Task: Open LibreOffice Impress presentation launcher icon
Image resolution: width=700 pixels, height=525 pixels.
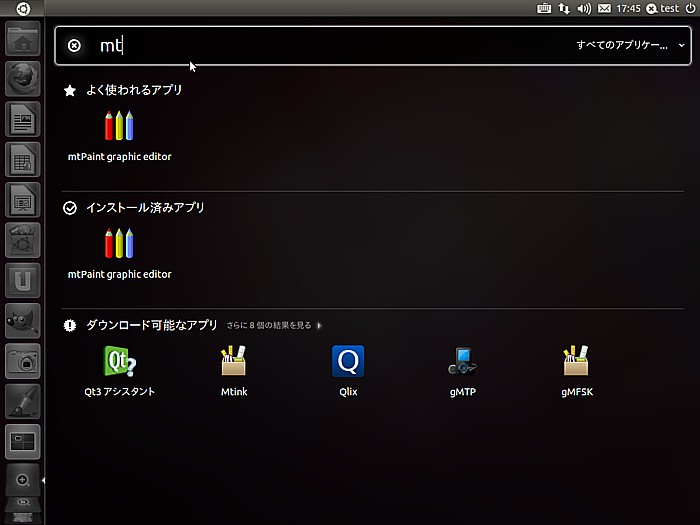Action: coord(23,200)
